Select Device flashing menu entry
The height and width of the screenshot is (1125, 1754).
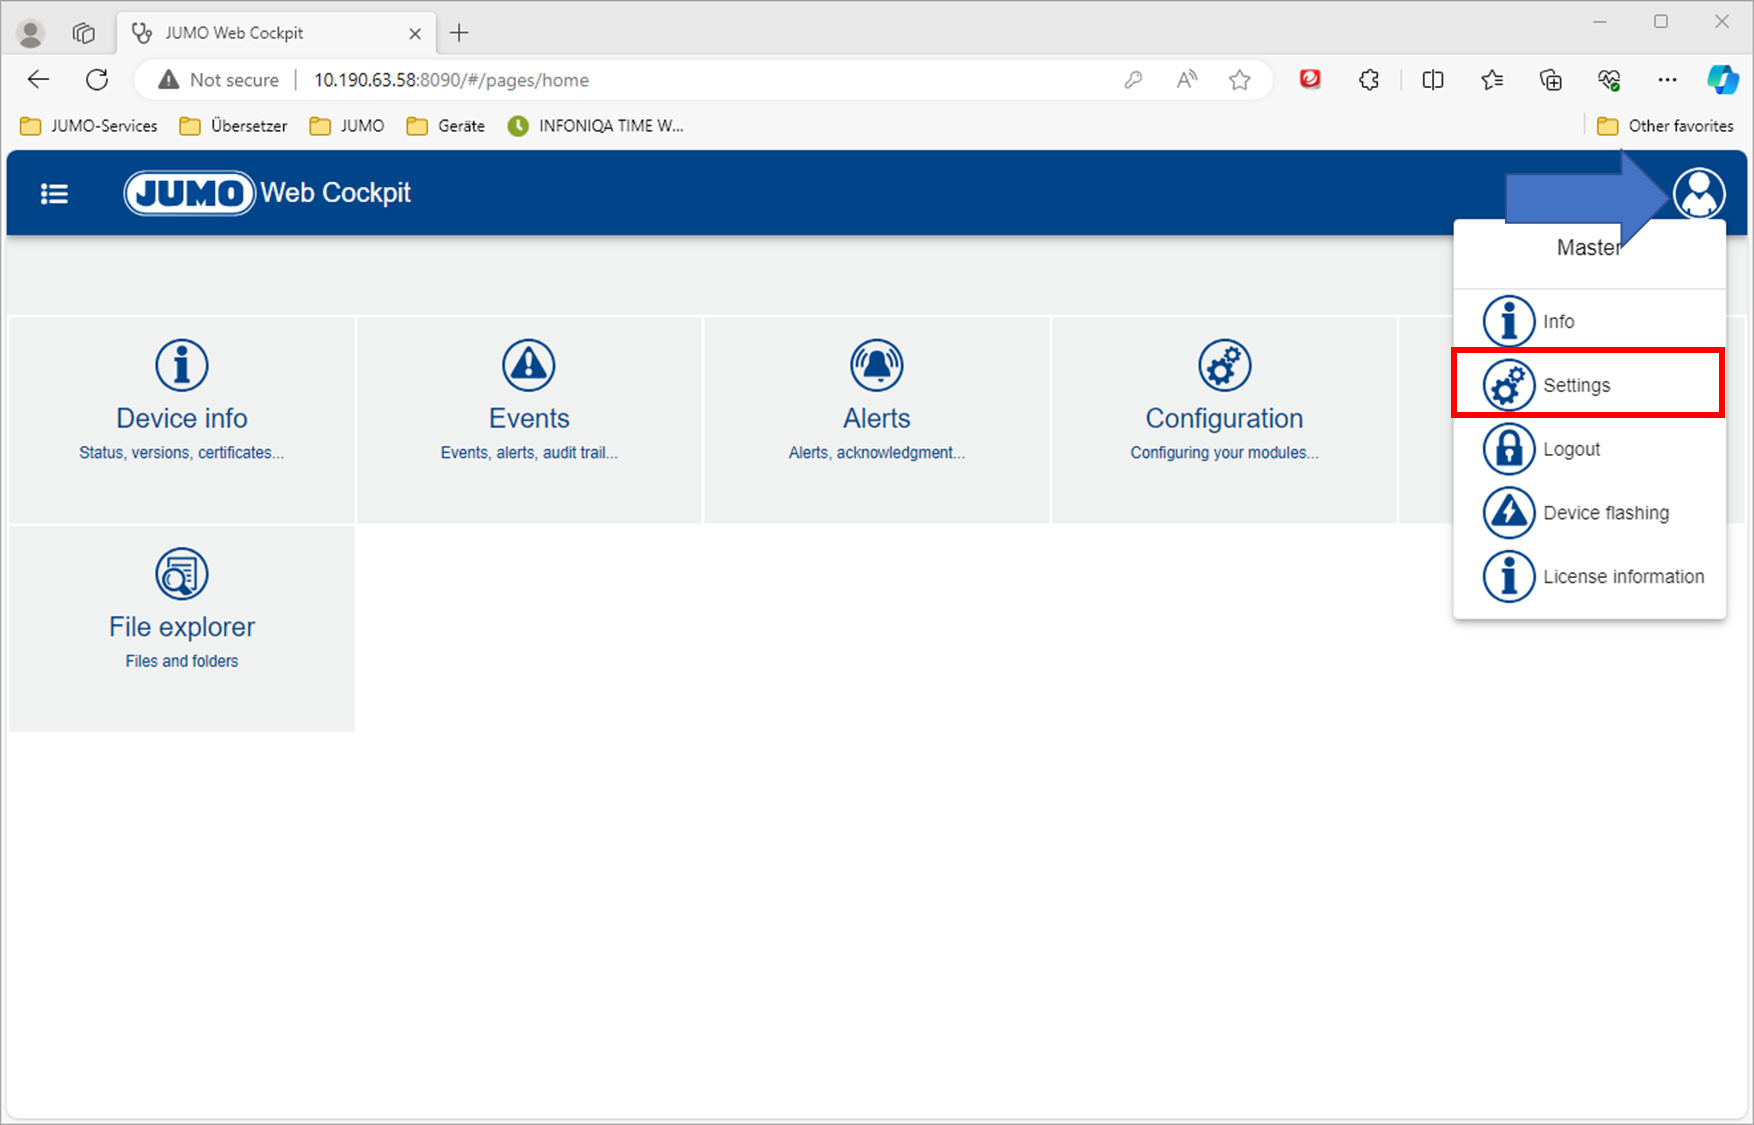point(1605,513)
